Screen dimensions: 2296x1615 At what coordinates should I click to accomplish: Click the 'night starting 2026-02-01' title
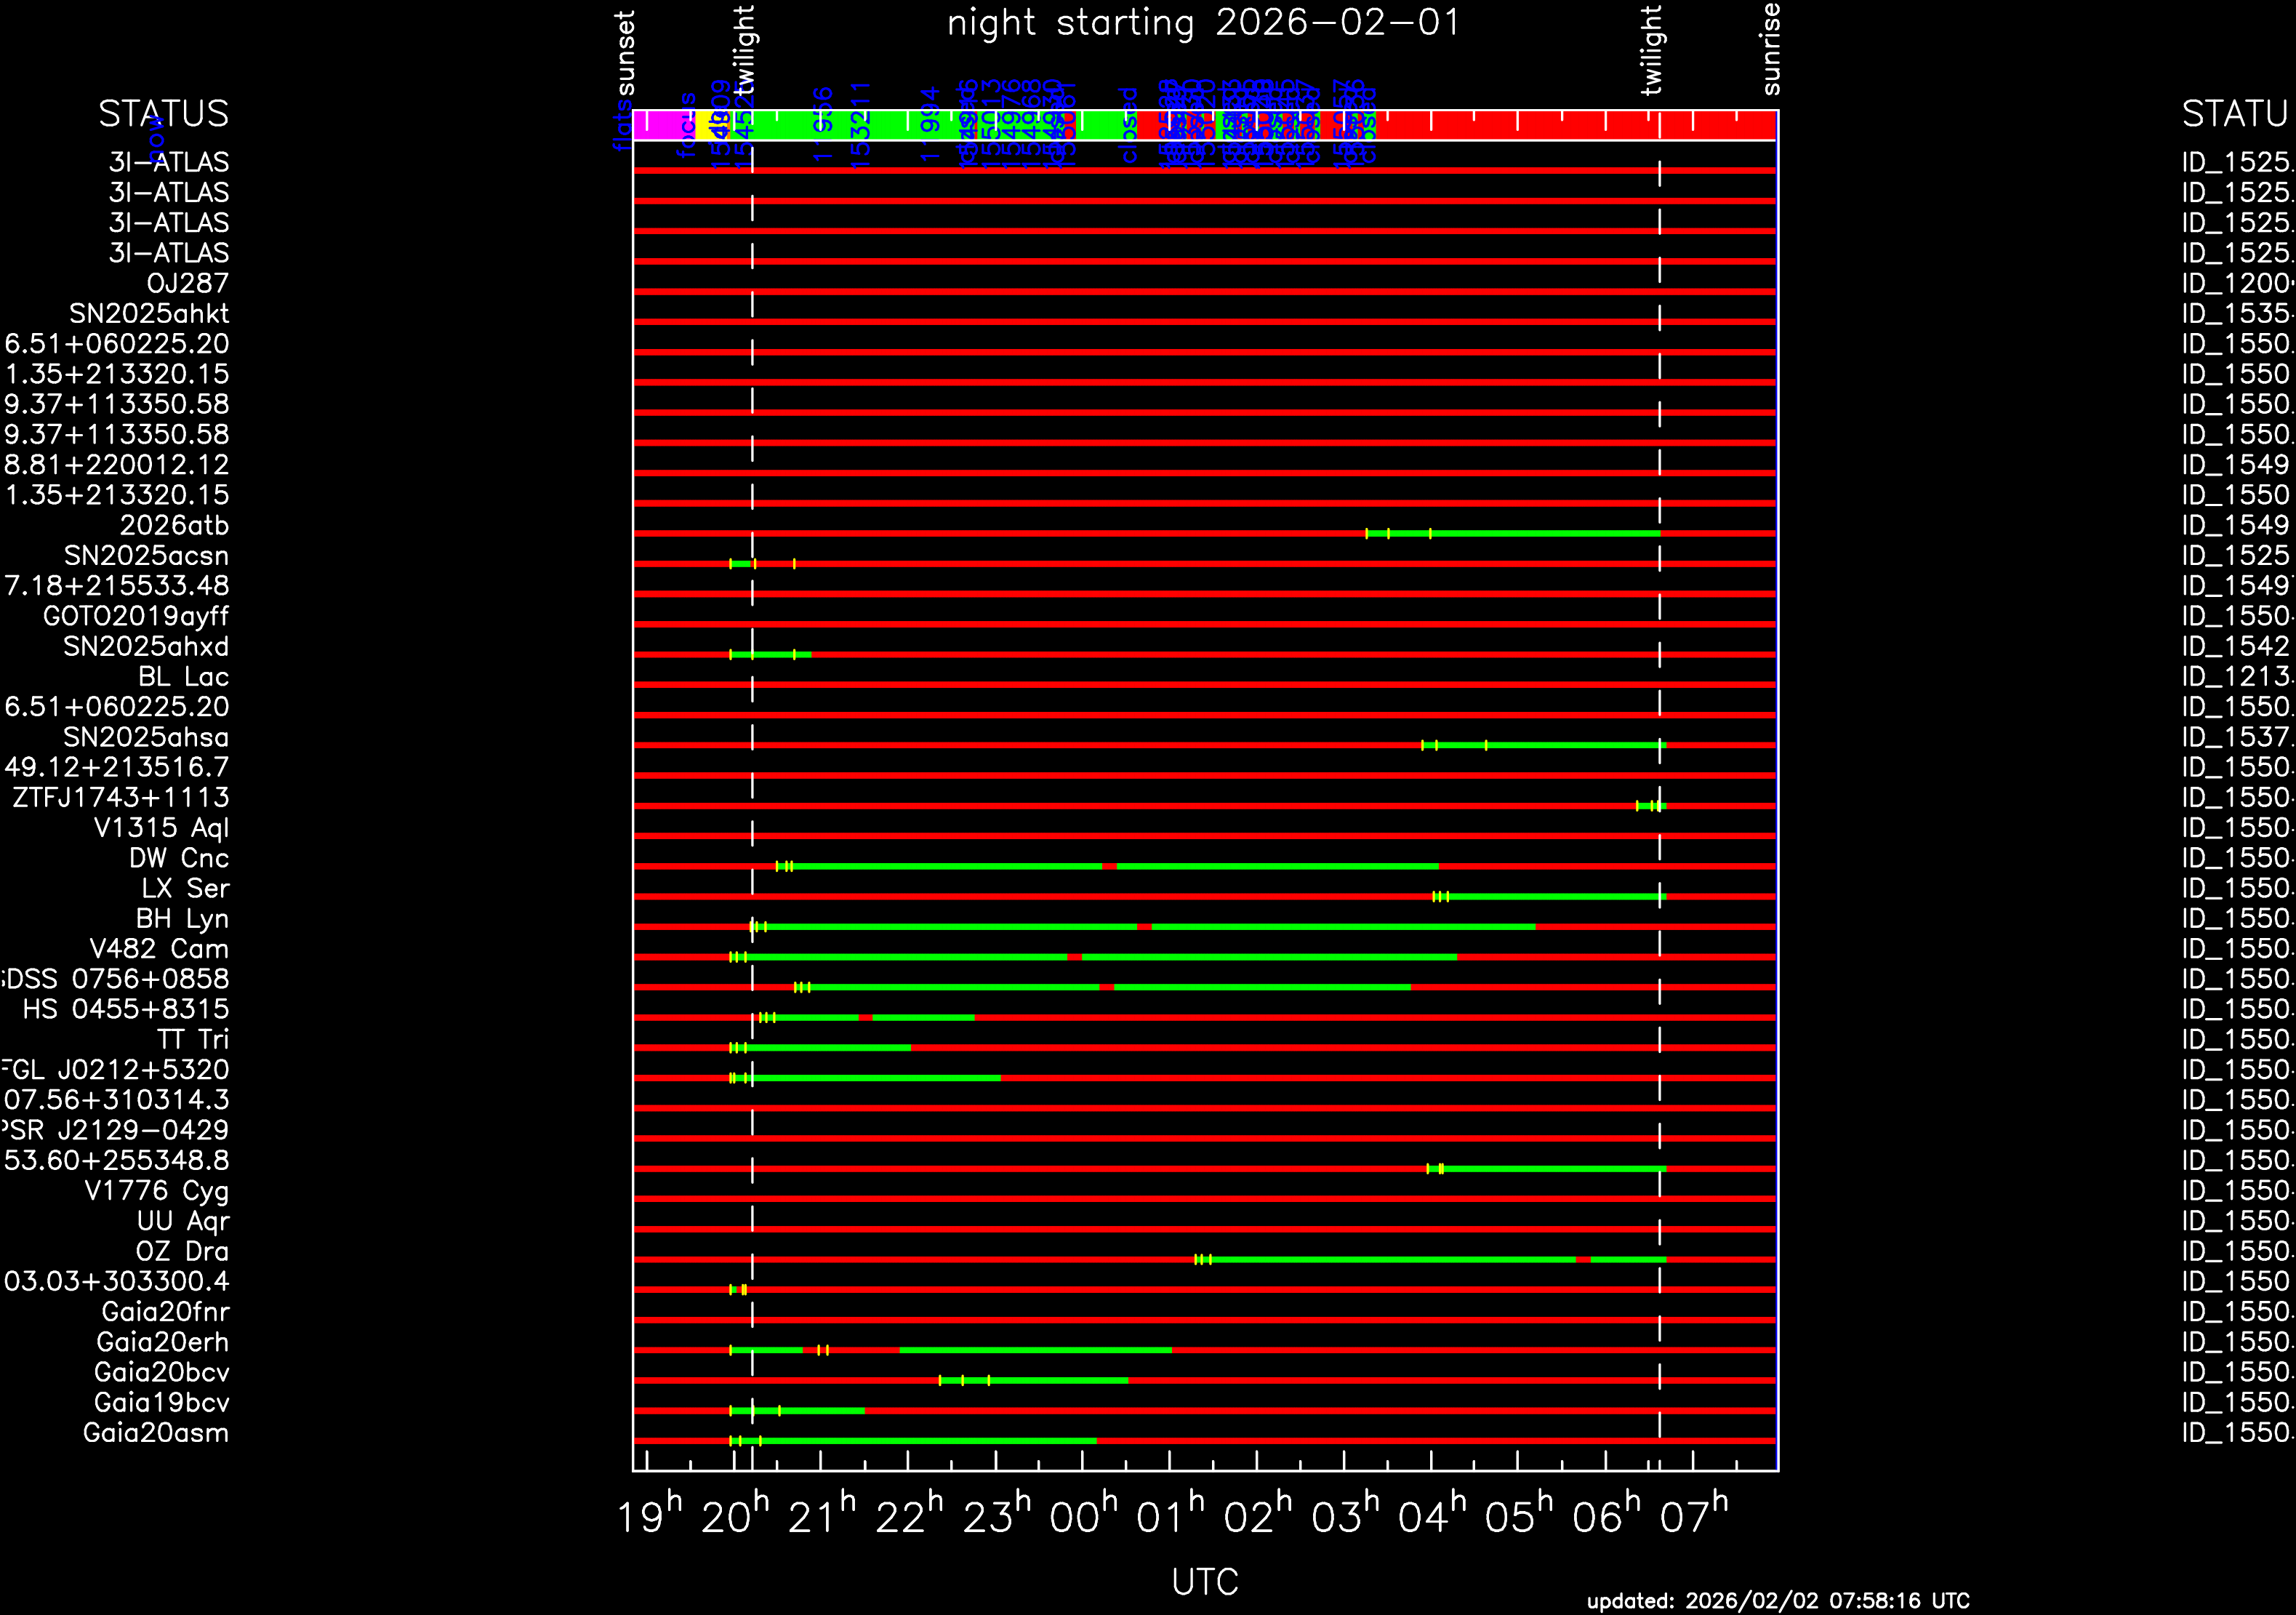(1204, 23)
